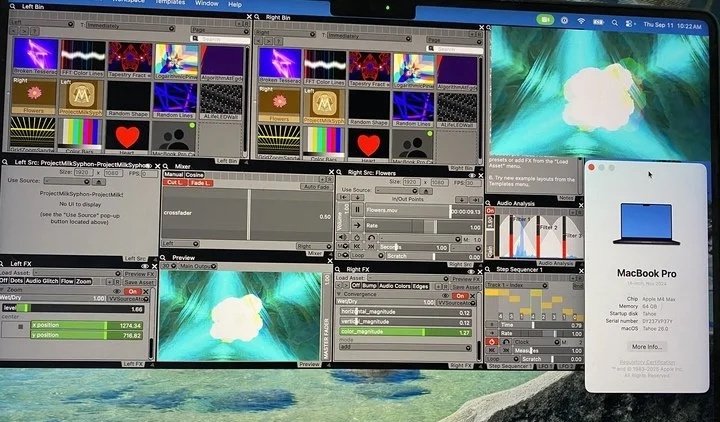
Task: Toggle Fade L. button in Mixer
Action: pos(201,183)
